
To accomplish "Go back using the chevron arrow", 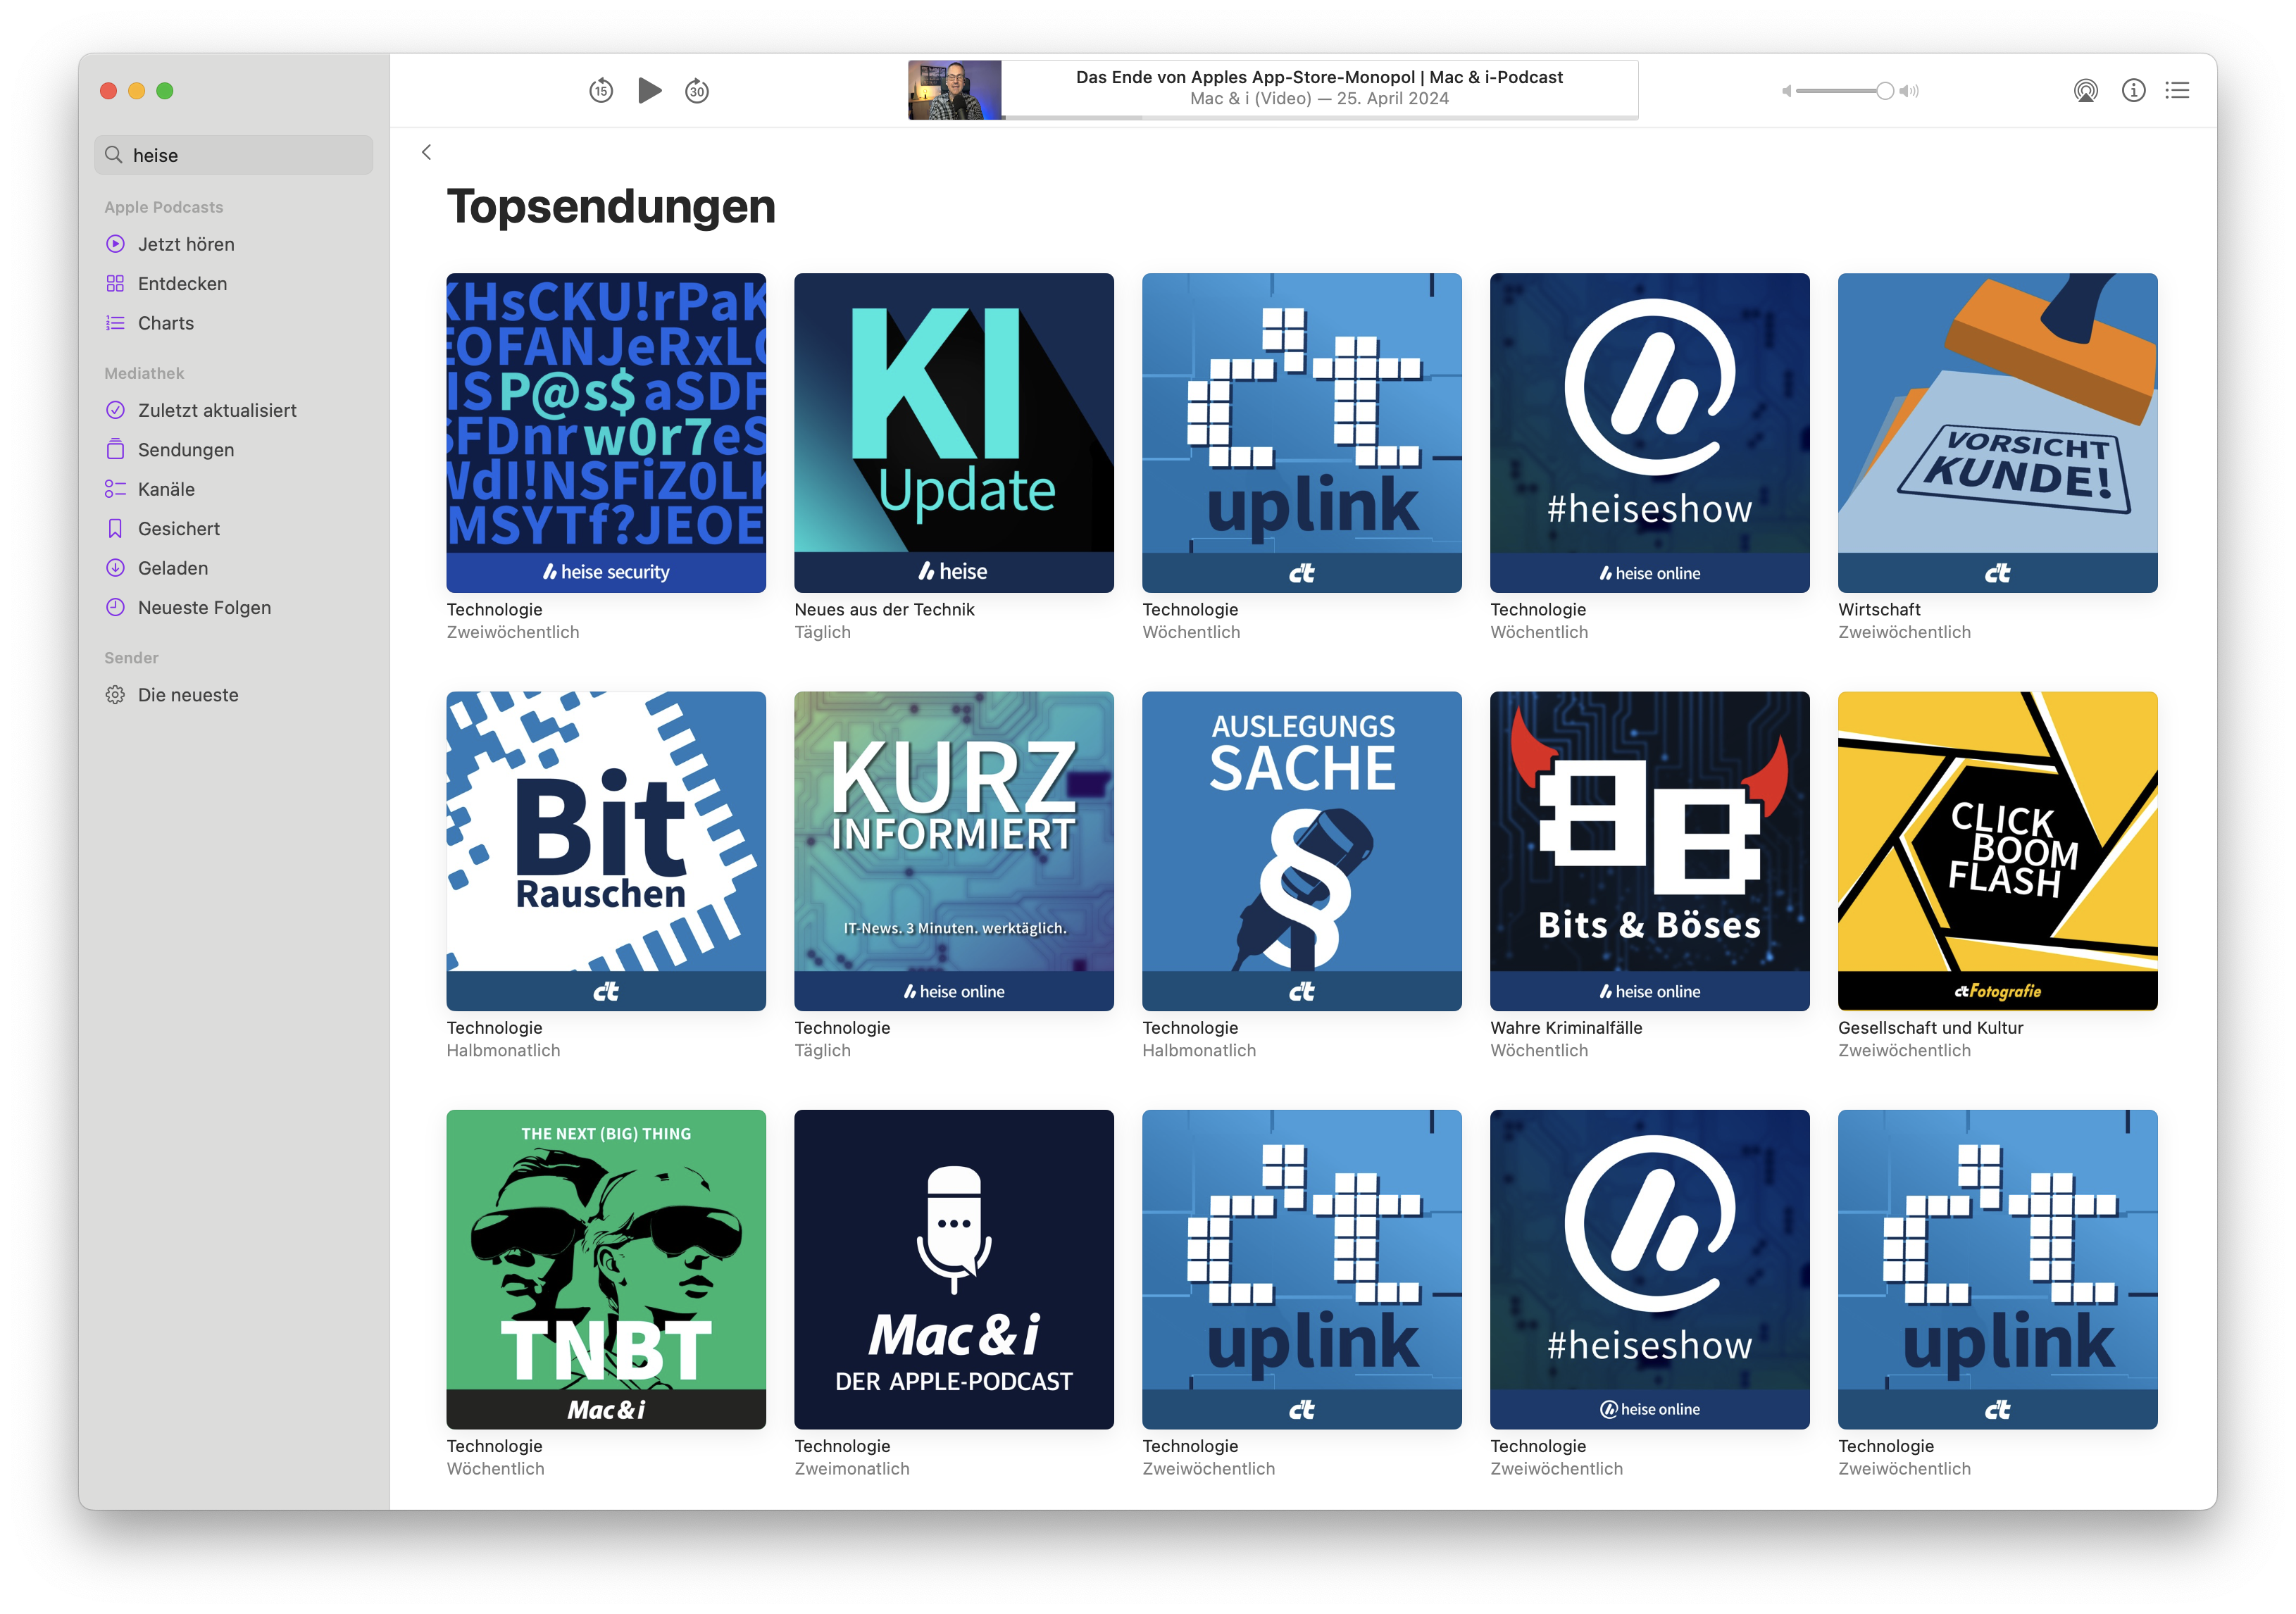I will tap(427, 152).
